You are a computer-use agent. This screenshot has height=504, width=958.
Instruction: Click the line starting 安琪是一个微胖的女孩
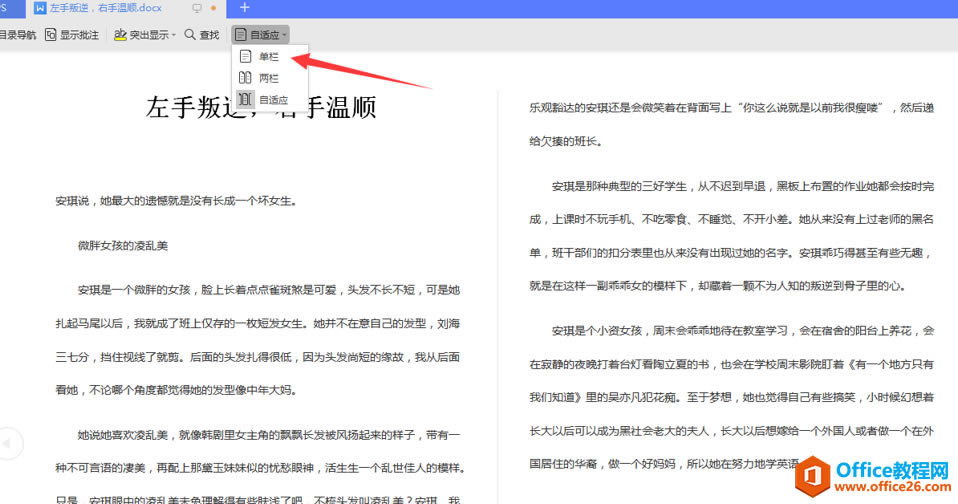point(269,290)
